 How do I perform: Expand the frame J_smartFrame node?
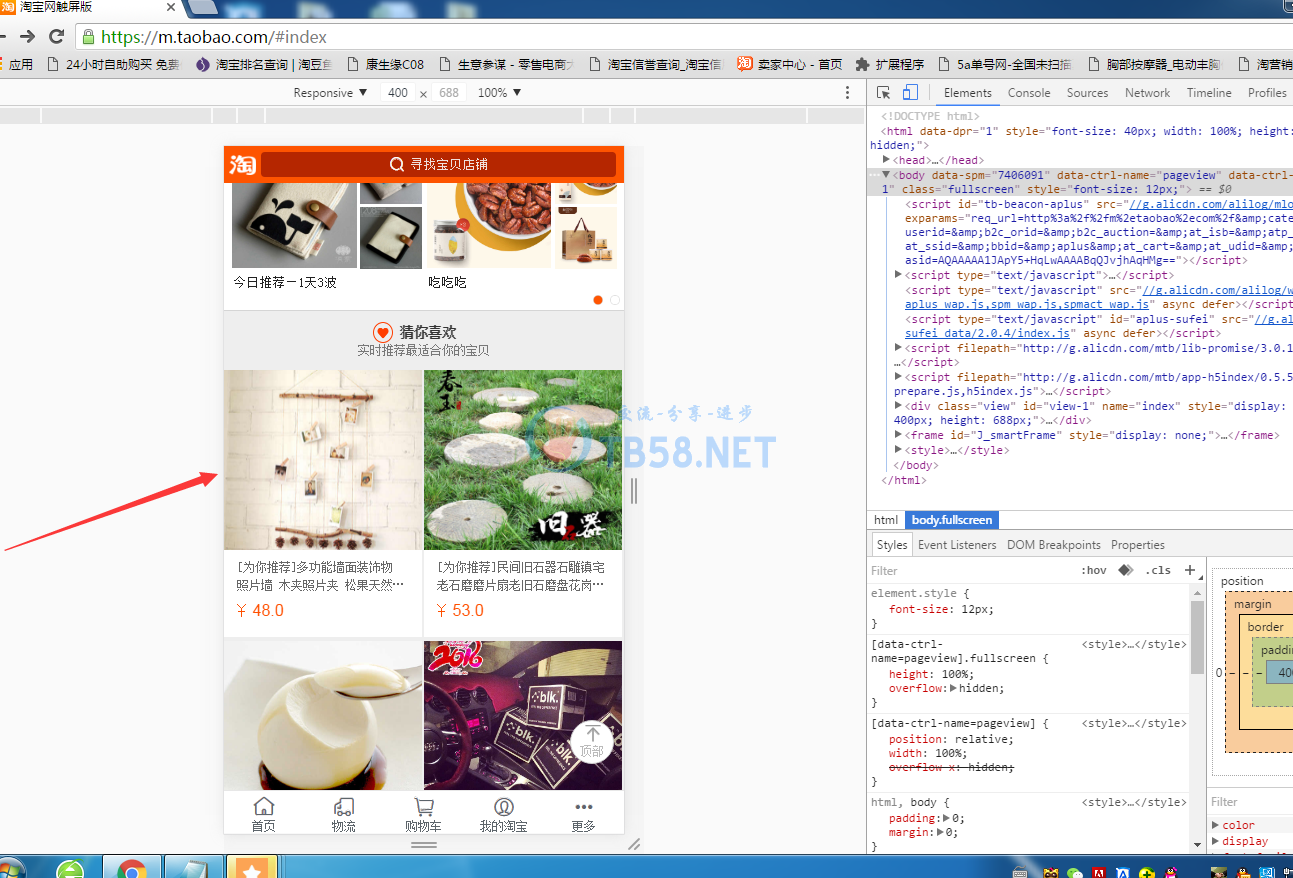pyautogui.click(x=898, y=435)
